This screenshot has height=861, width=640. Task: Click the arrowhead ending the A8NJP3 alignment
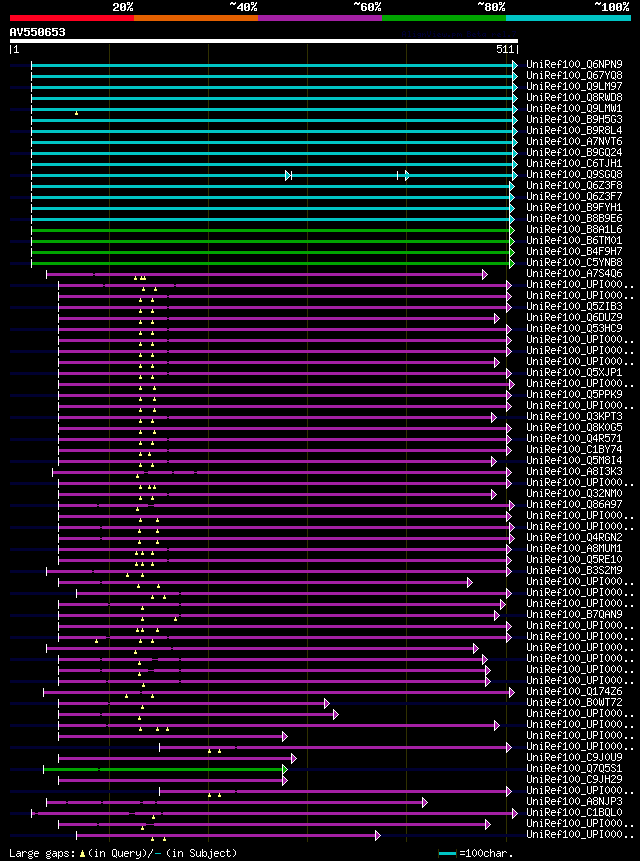[x=424, y=802]
